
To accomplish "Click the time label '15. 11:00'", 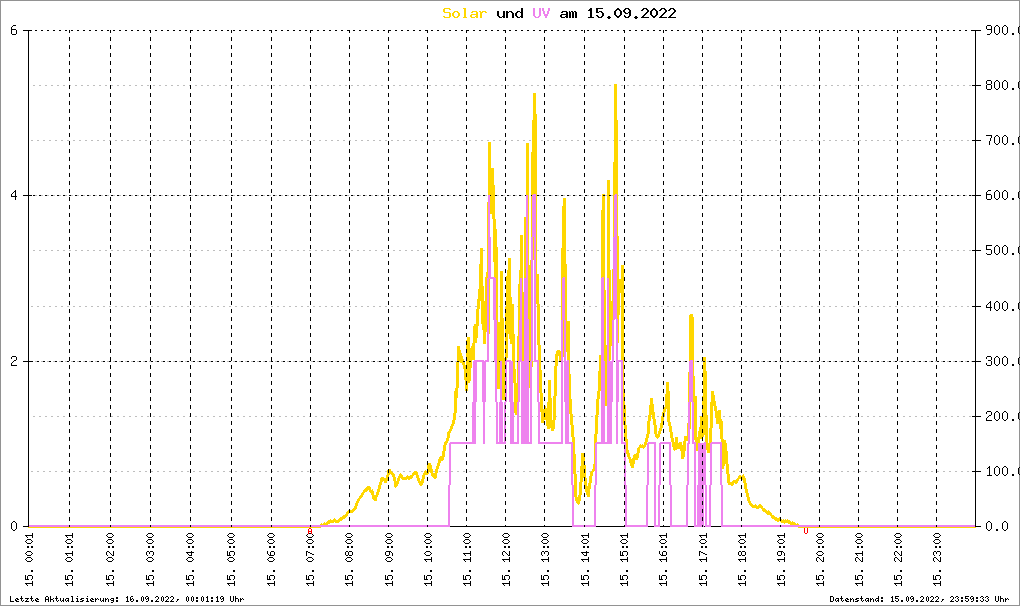I will (x=467, y=560).
